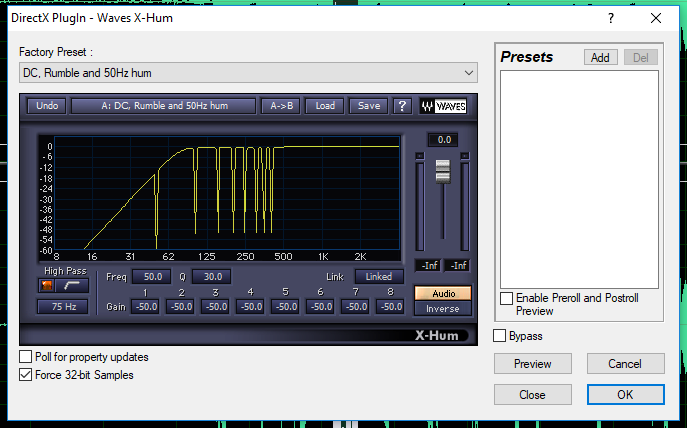Reset the right clip indicator light
Viewport: 687px width, 428px height.
465,156
